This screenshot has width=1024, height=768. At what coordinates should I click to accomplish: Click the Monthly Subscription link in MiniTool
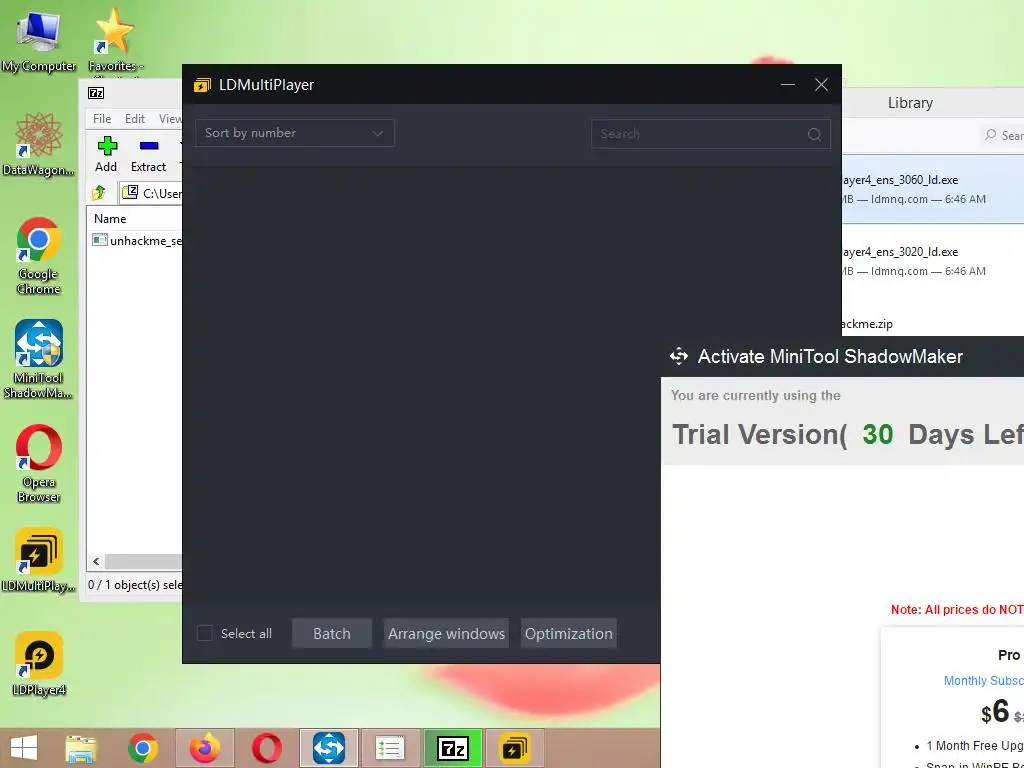pyautogui.click(x=984, y=680)
